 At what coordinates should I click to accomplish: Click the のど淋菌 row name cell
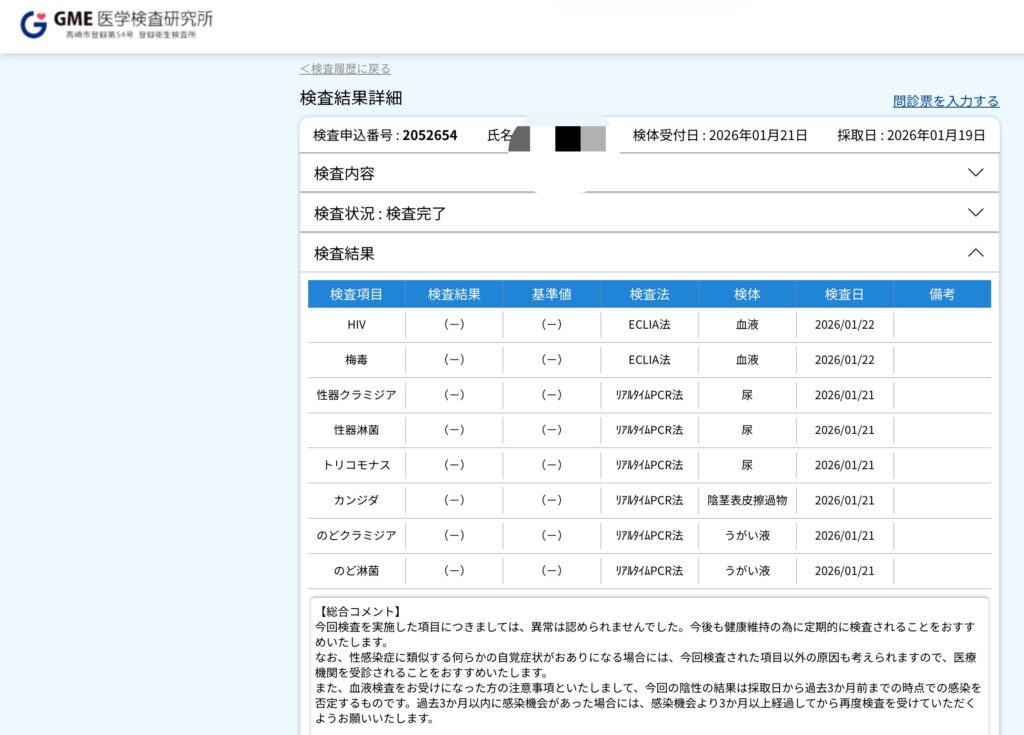[357, 570]
